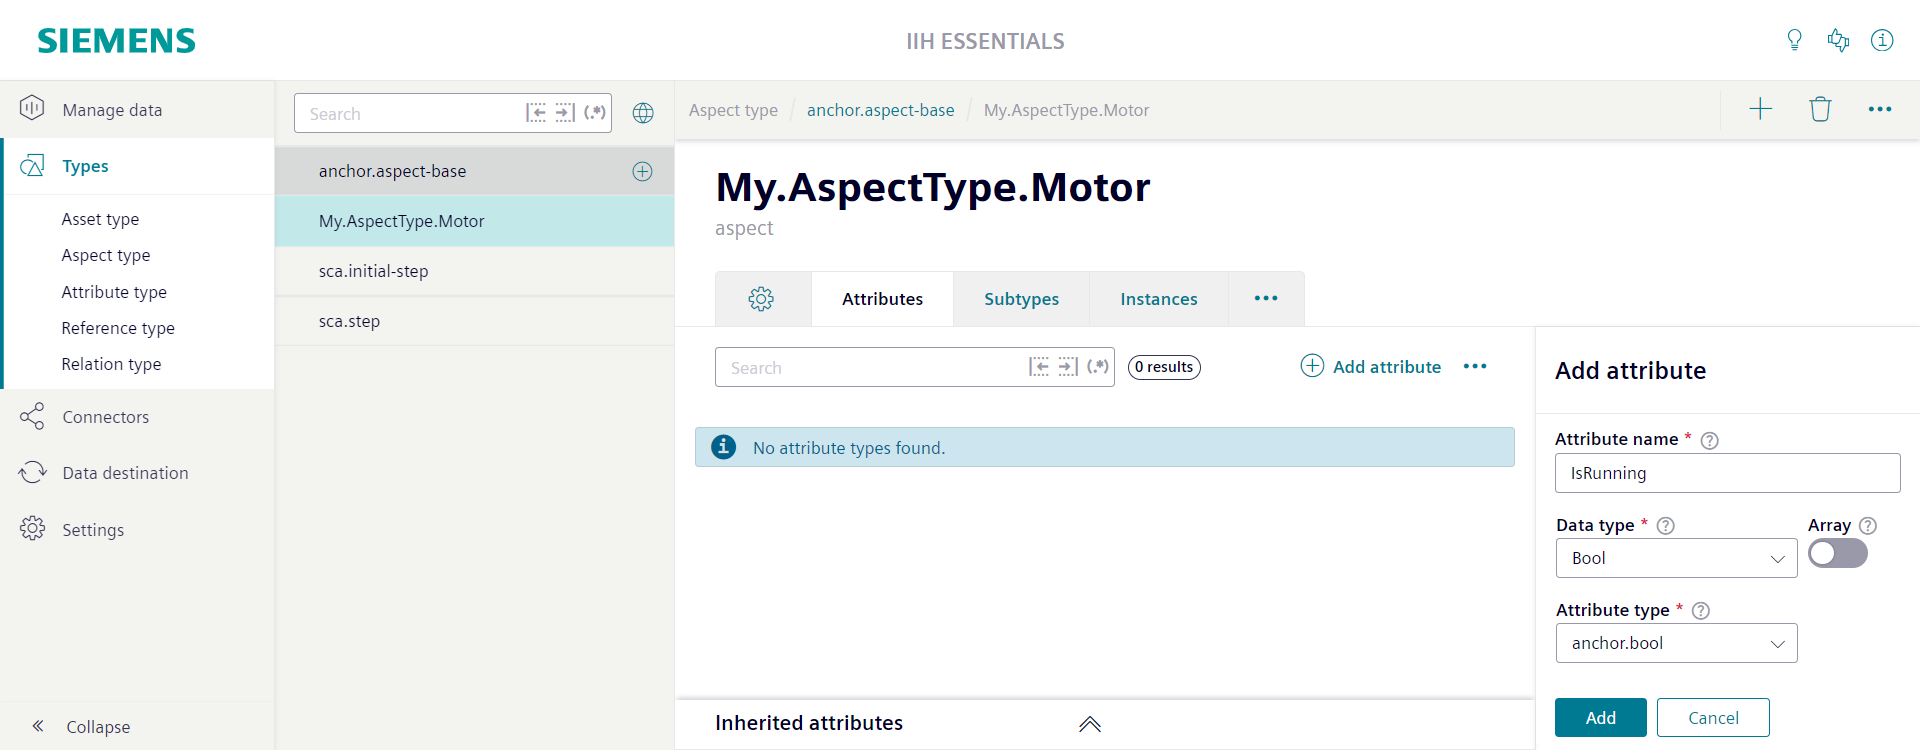Viewport: 1920px width, 750px height.
Task: Select sca.step in type list
Action: (x=474, y=321)
